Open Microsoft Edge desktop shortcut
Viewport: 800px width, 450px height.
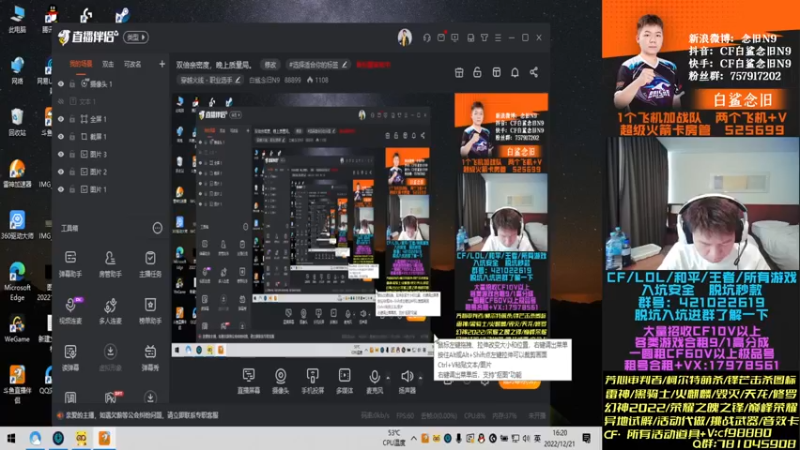tap(17, 281)
